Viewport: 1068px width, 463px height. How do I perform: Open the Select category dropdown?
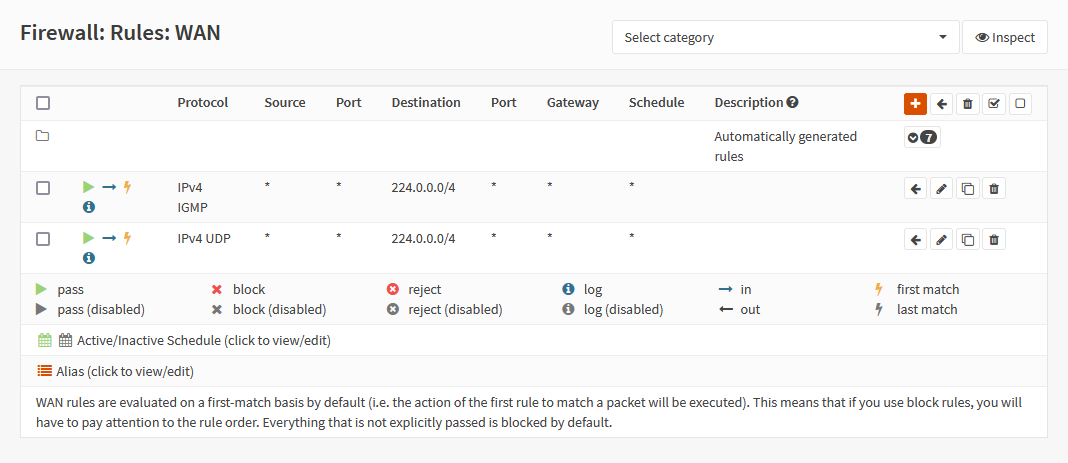tap(785, 37)
